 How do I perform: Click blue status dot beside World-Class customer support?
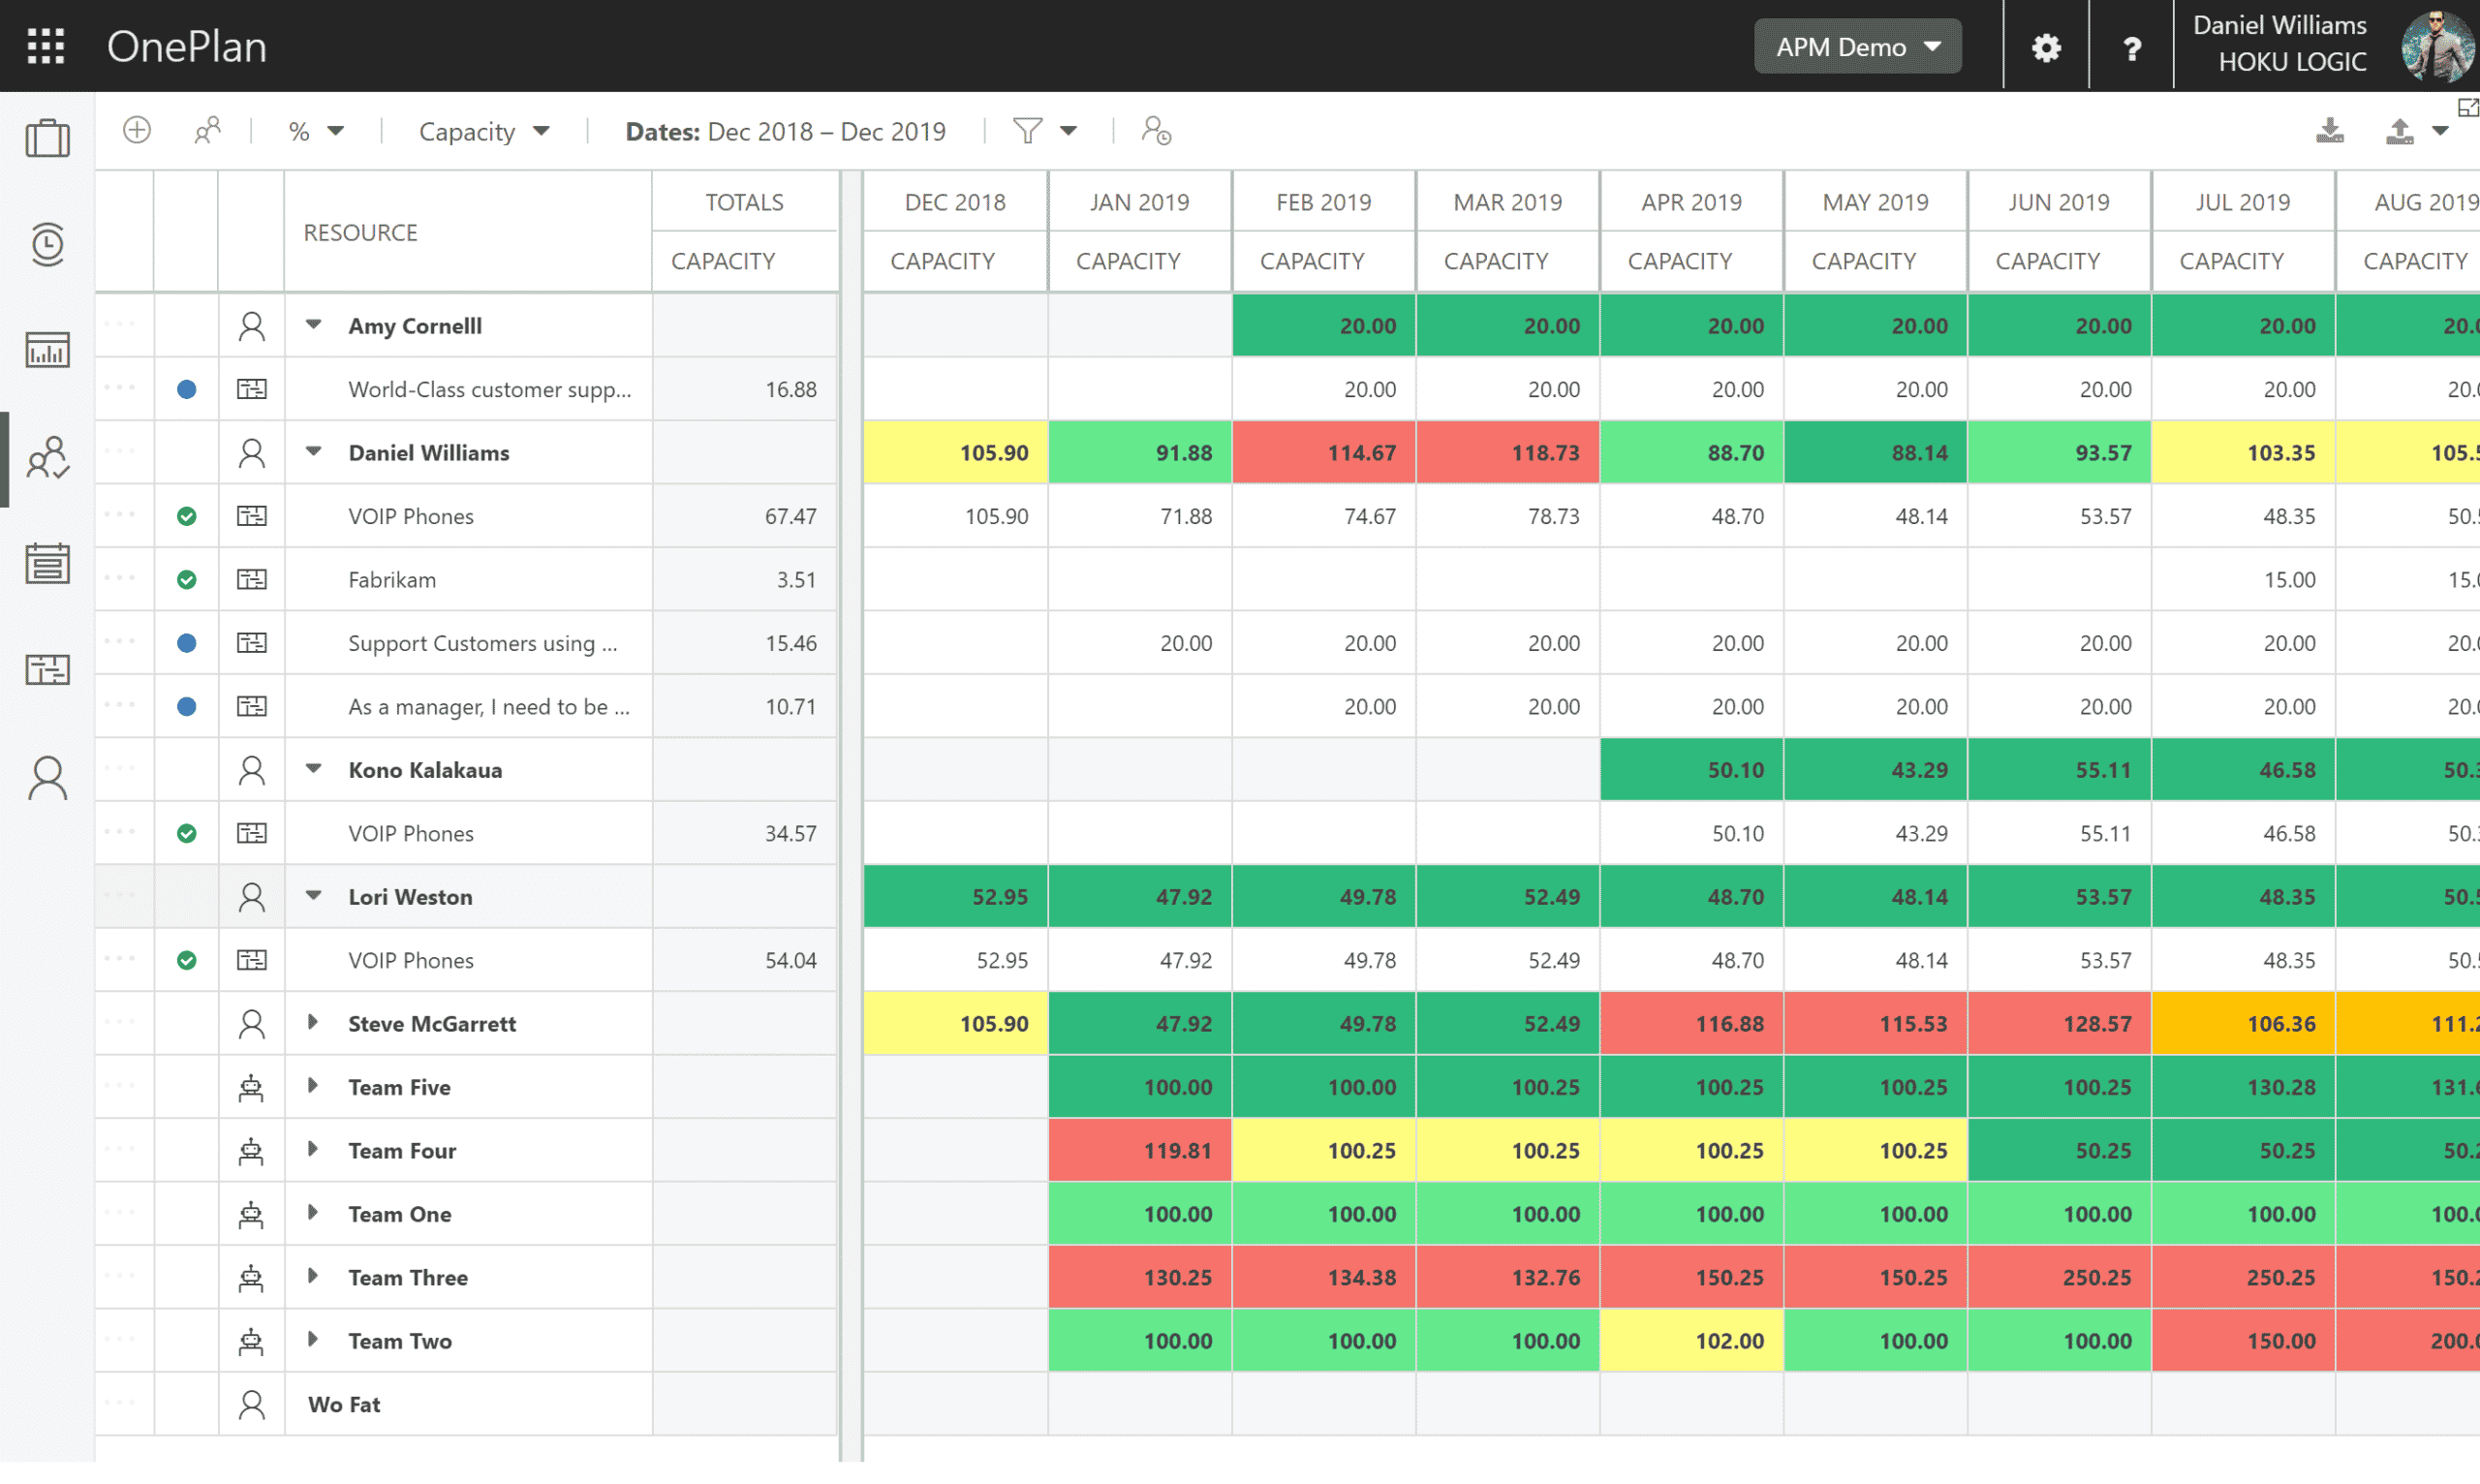[x=186, y=390]
